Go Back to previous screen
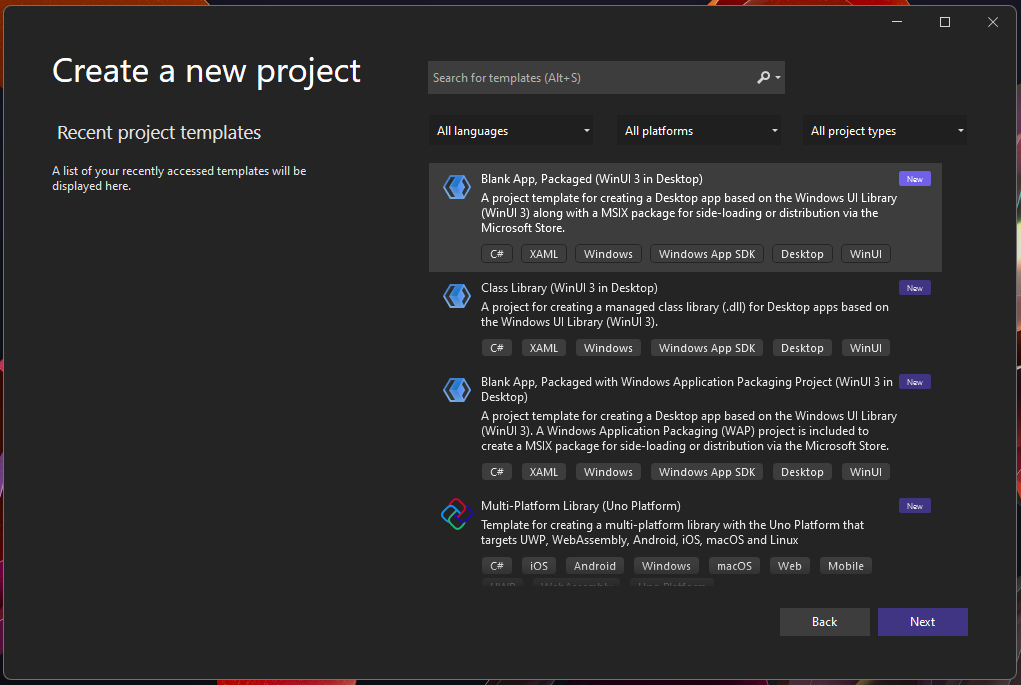Viewport: 1021px width, 685px height. [x=824, y=622]
